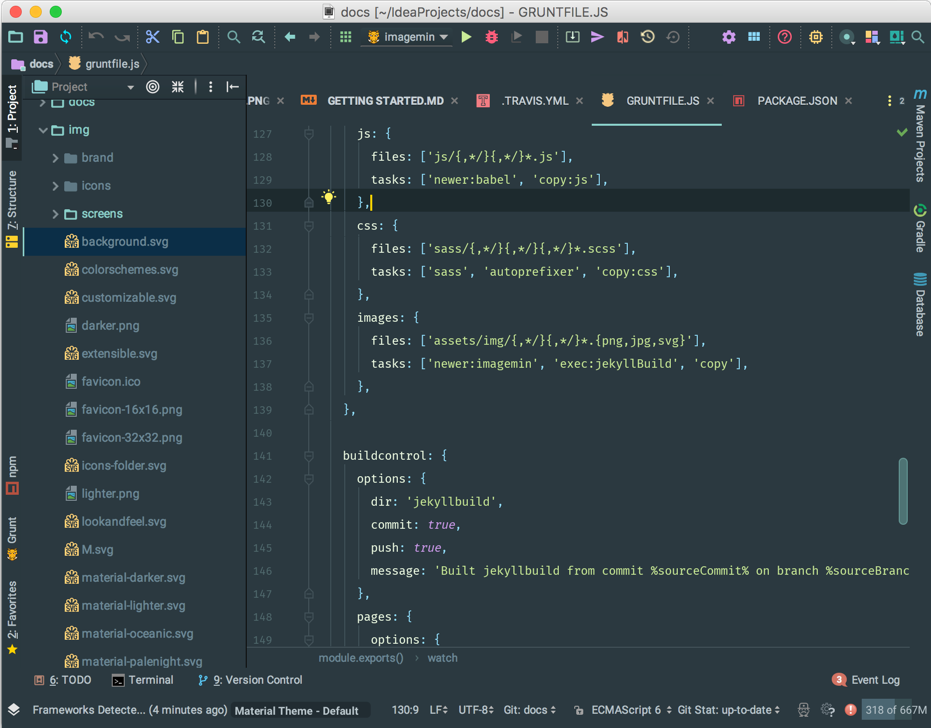
Task: Click the Redo arrow icon
Action: tap(122, 37)
